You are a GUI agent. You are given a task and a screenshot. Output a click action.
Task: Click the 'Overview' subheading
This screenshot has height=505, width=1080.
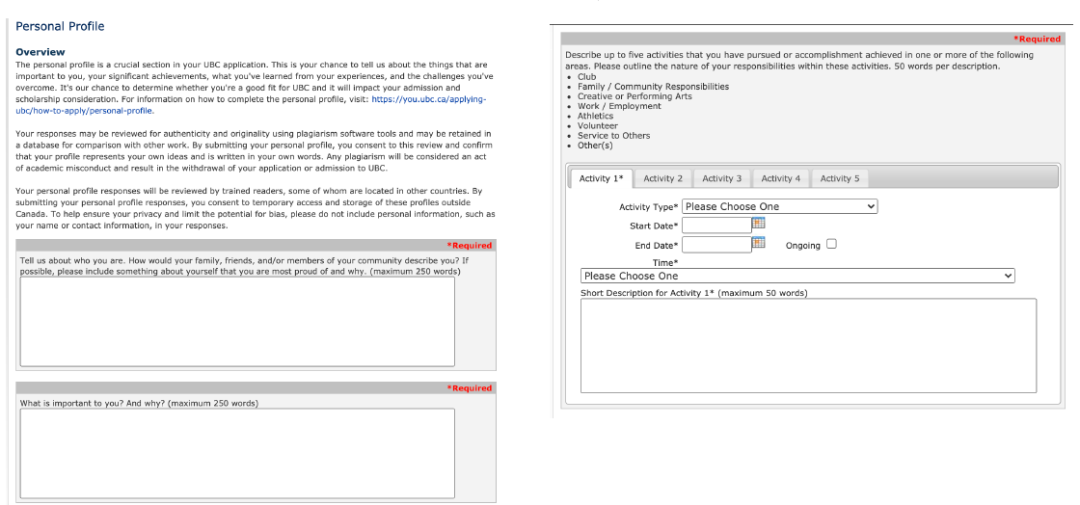(x=40, y=52)
